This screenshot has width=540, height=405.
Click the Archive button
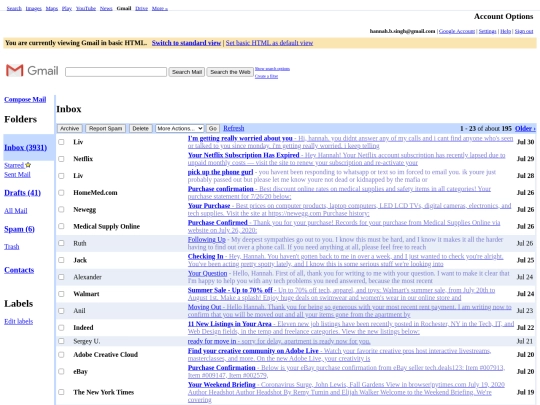click(x=70, y=128)
